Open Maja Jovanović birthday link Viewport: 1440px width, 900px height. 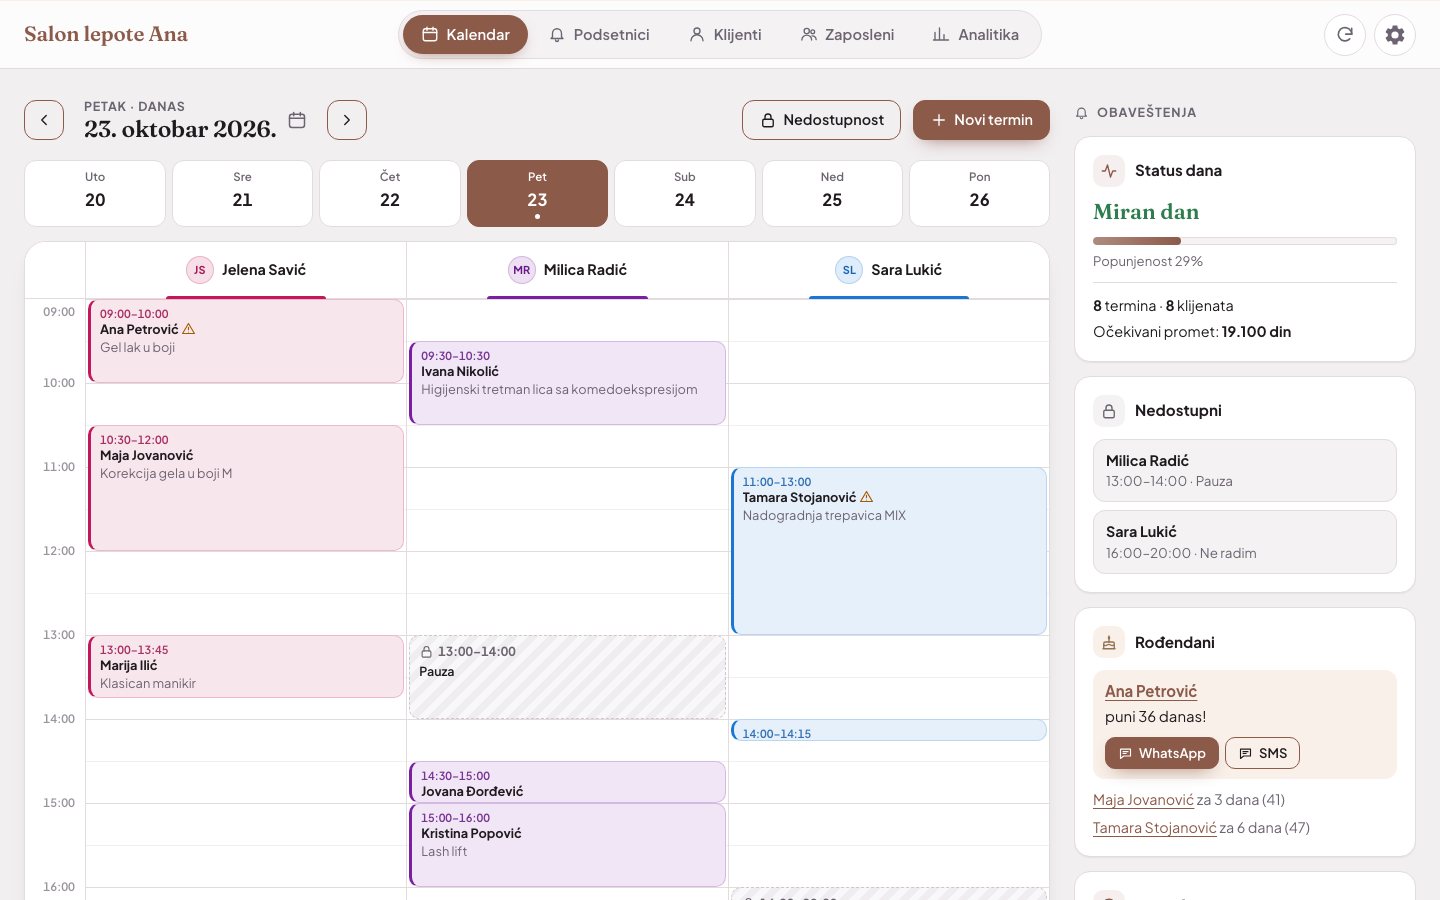pos(1143,800)
